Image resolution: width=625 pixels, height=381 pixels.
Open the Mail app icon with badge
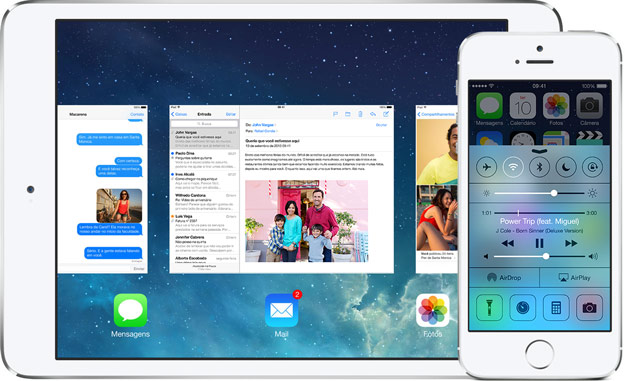coord(281,310)
